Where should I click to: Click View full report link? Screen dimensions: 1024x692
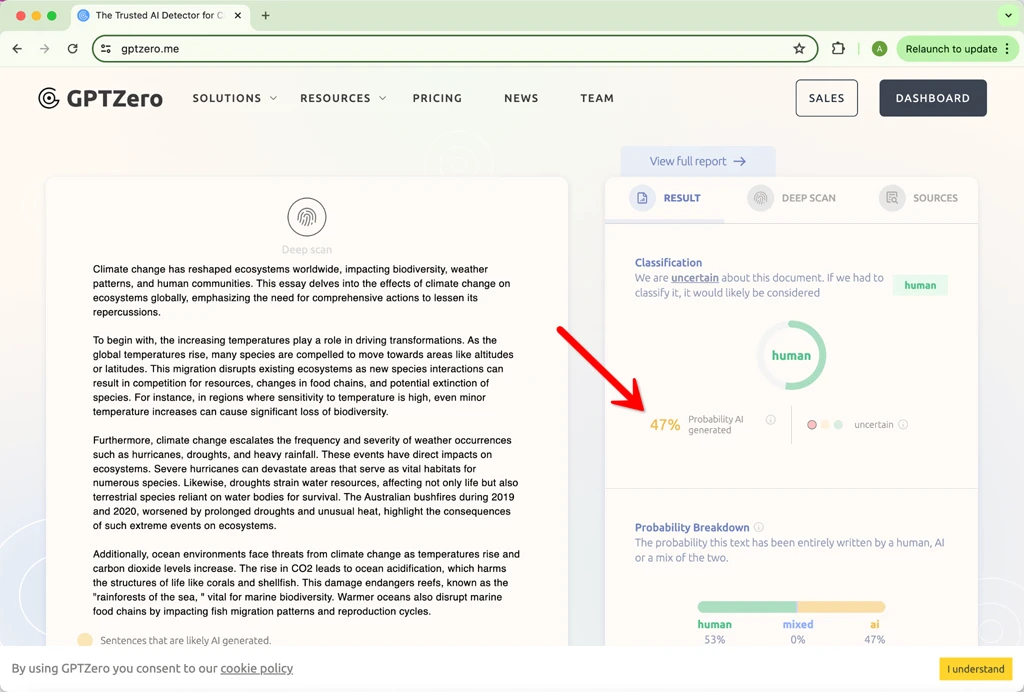click(x=697, y=161)
